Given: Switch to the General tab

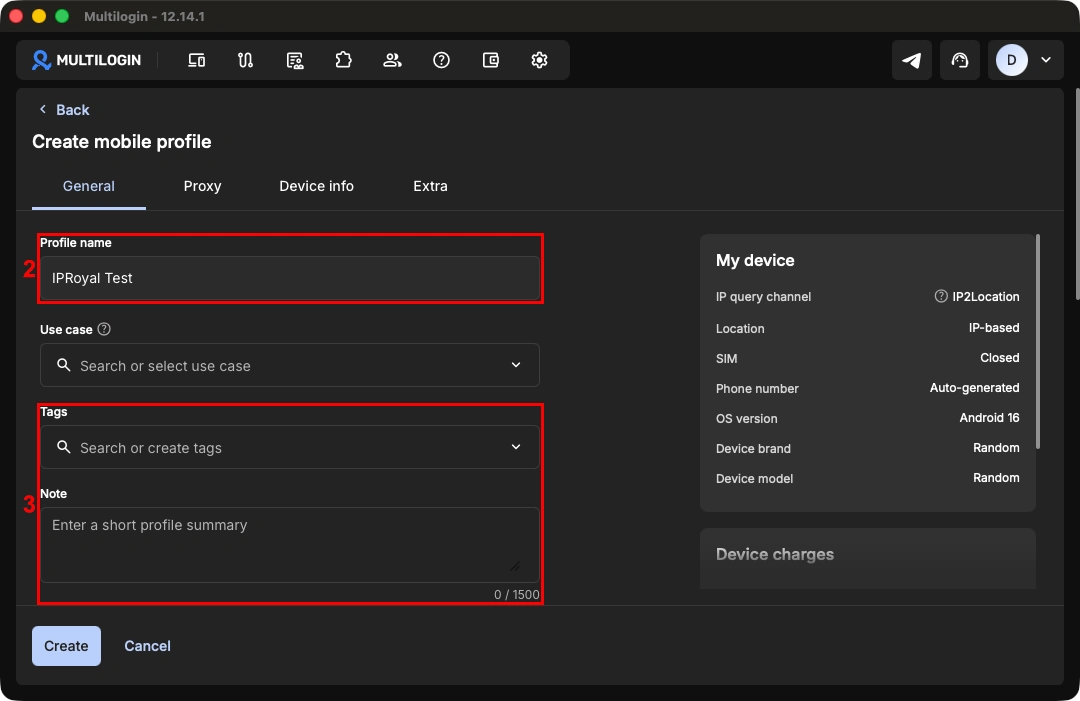Looking at the screenshot, I should point(89,187).
